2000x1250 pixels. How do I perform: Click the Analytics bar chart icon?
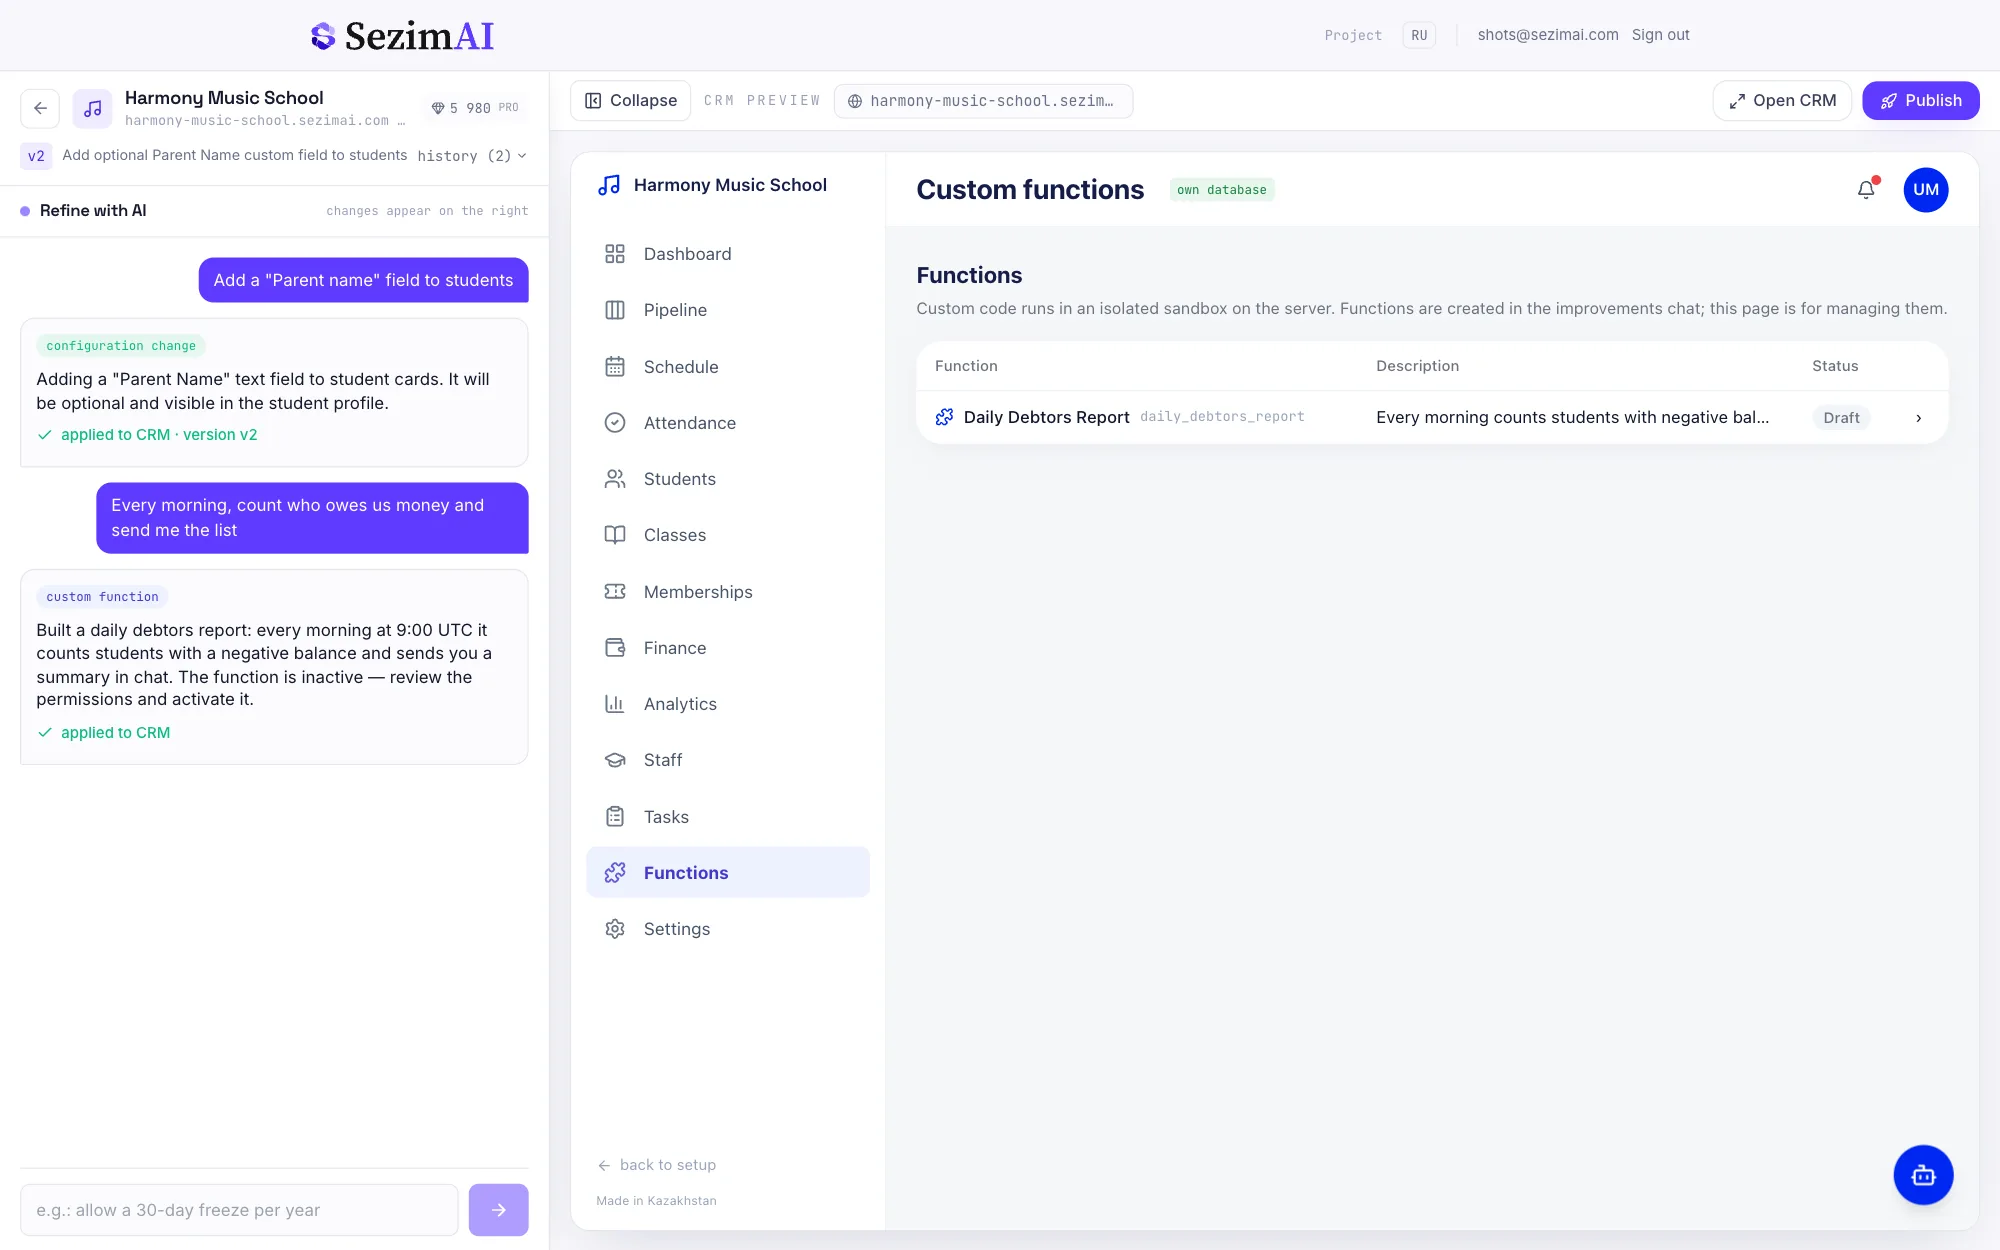(615, 704)
